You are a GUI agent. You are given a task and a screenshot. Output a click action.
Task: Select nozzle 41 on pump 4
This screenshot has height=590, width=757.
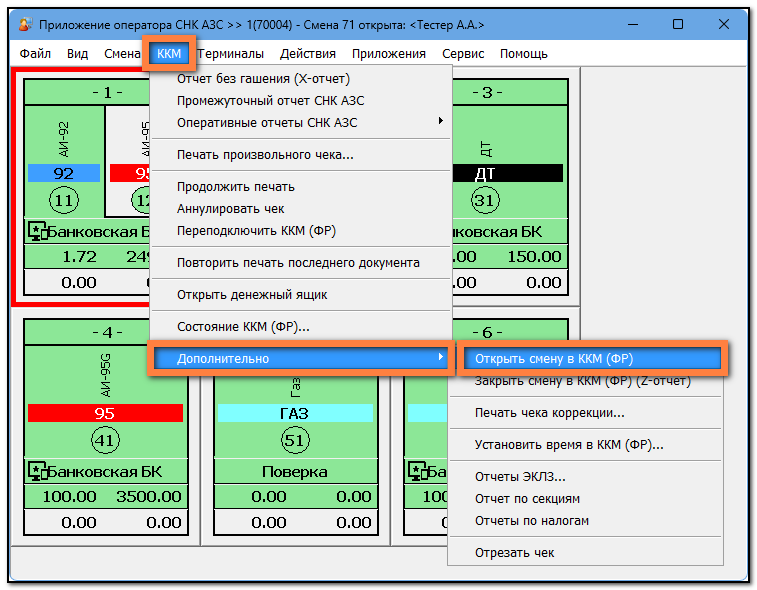(105, 440)
